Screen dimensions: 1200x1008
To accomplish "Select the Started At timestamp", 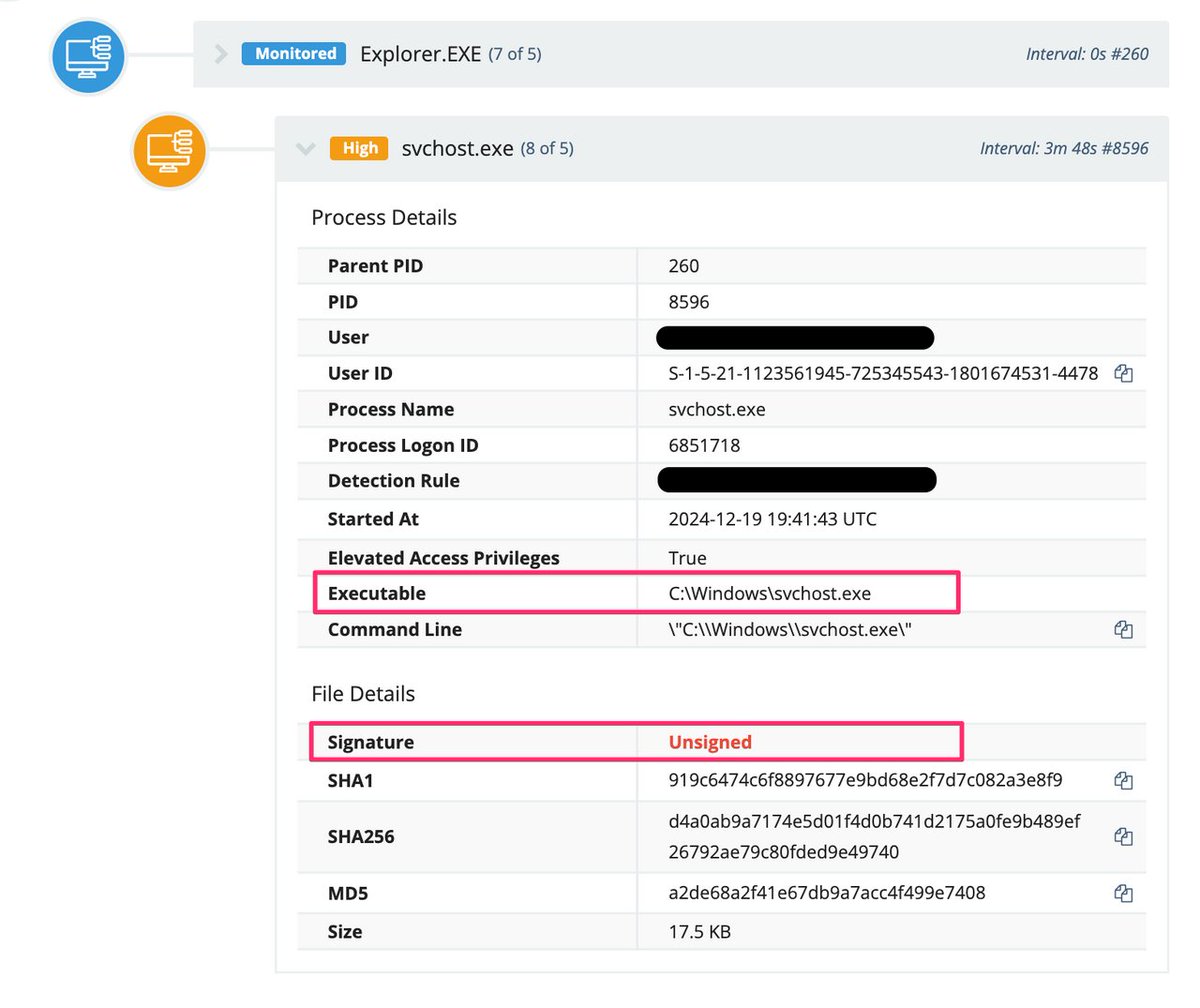I will [772, 520].
